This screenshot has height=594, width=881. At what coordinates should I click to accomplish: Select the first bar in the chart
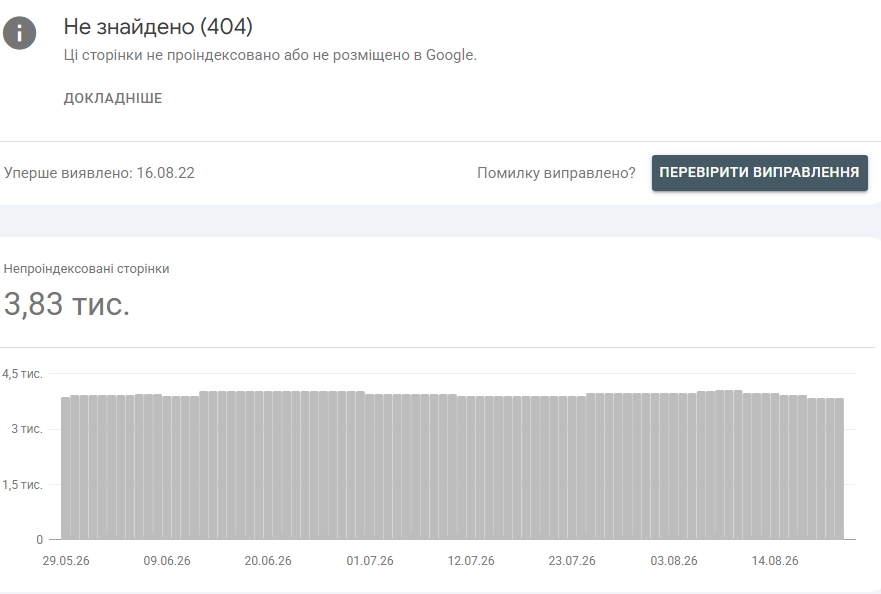point(66,468)
